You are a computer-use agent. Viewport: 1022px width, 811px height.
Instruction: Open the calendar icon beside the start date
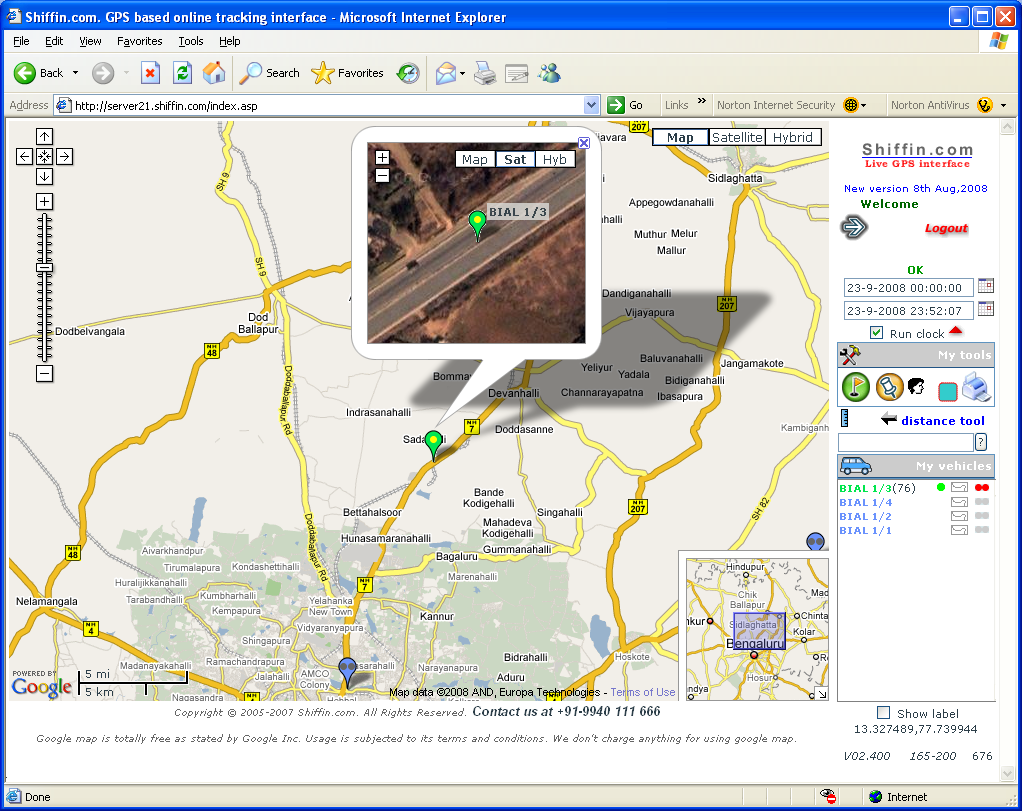pyautogui.click(x=986, y=286)
